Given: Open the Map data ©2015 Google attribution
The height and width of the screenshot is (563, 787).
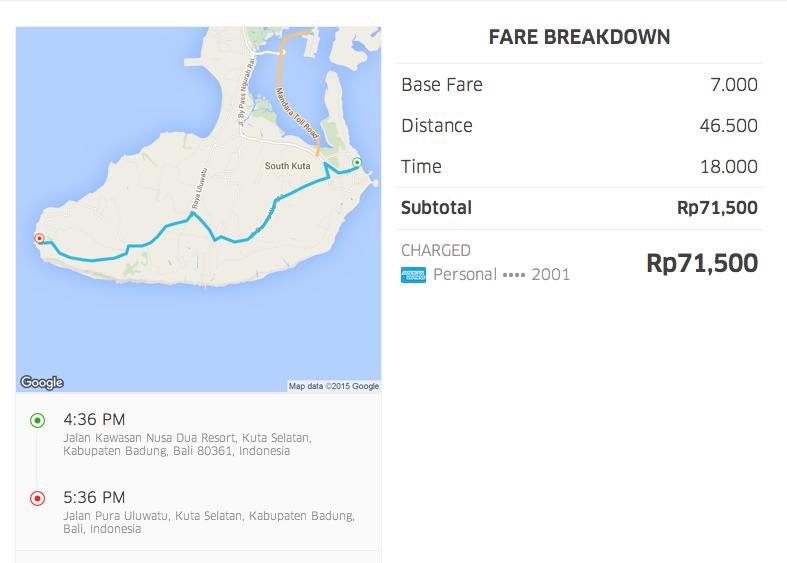Looking at the screenshot, I should (333, 386).
